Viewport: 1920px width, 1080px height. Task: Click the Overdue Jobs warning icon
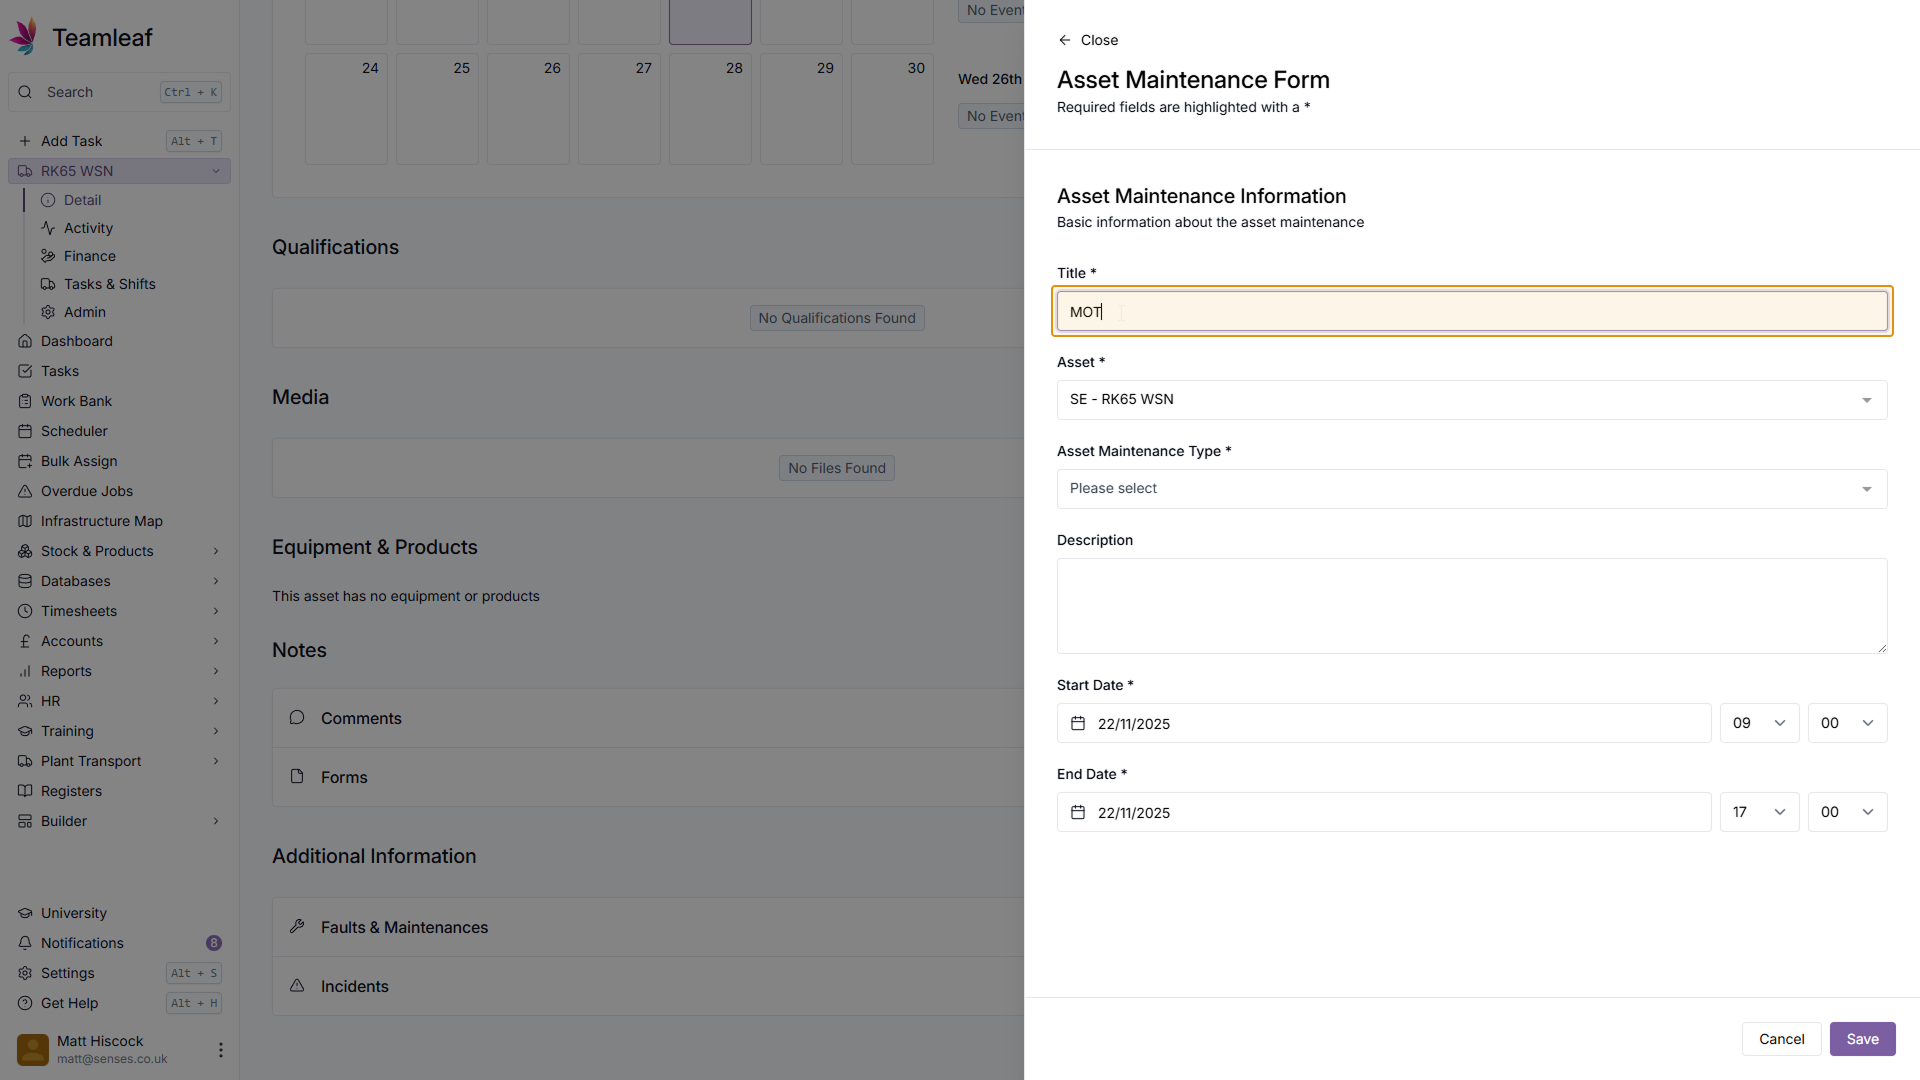(25, 491)
